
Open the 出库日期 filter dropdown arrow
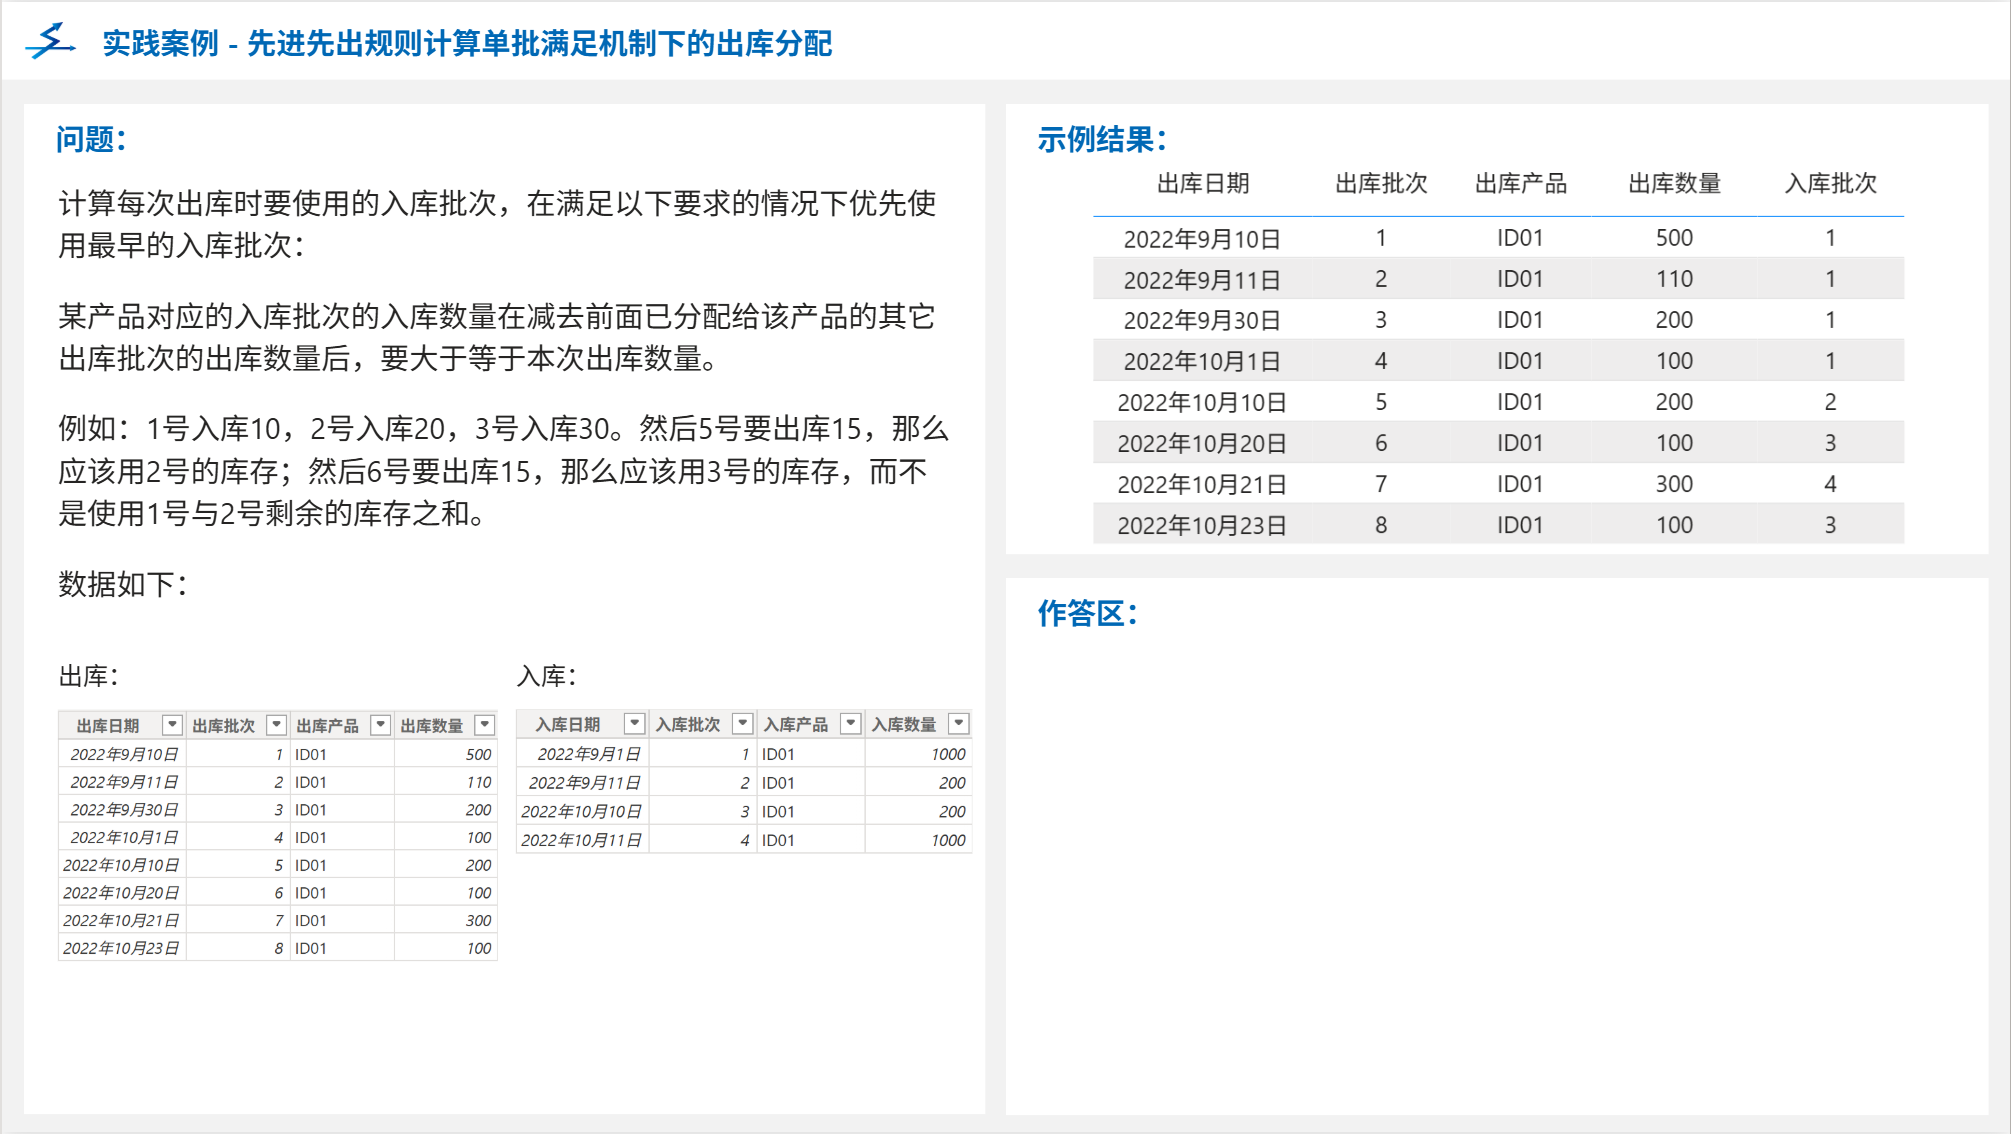coord(172,725)
